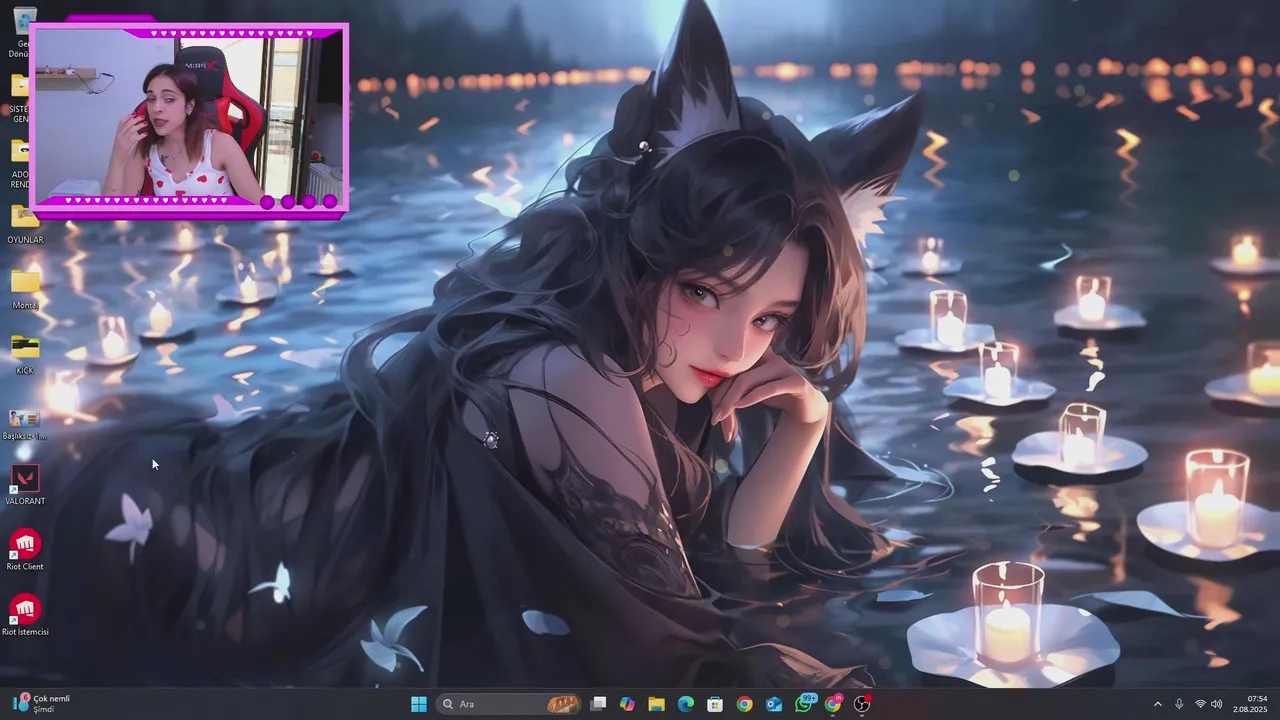Select the ADOBE folder on desktop

coord(20,160)
